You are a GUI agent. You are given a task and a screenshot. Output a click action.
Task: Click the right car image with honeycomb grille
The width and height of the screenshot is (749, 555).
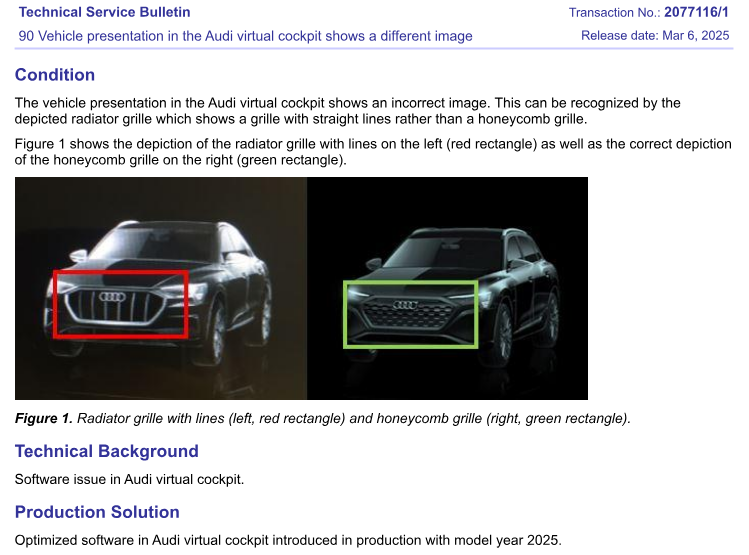pos(448,288)
